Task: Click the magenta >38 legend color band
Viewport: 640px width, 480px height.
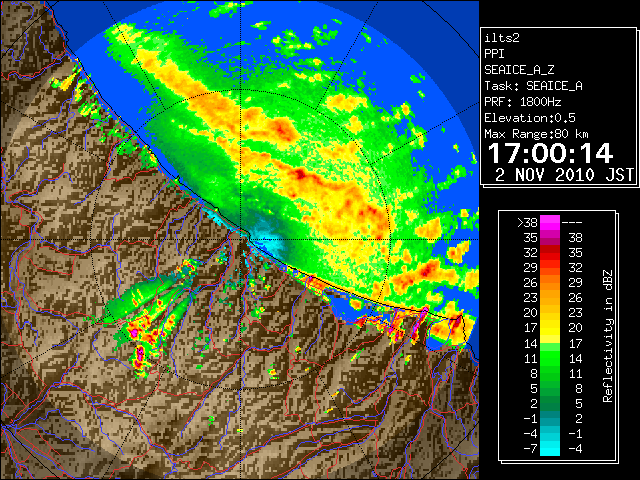Action: point(550,222)
